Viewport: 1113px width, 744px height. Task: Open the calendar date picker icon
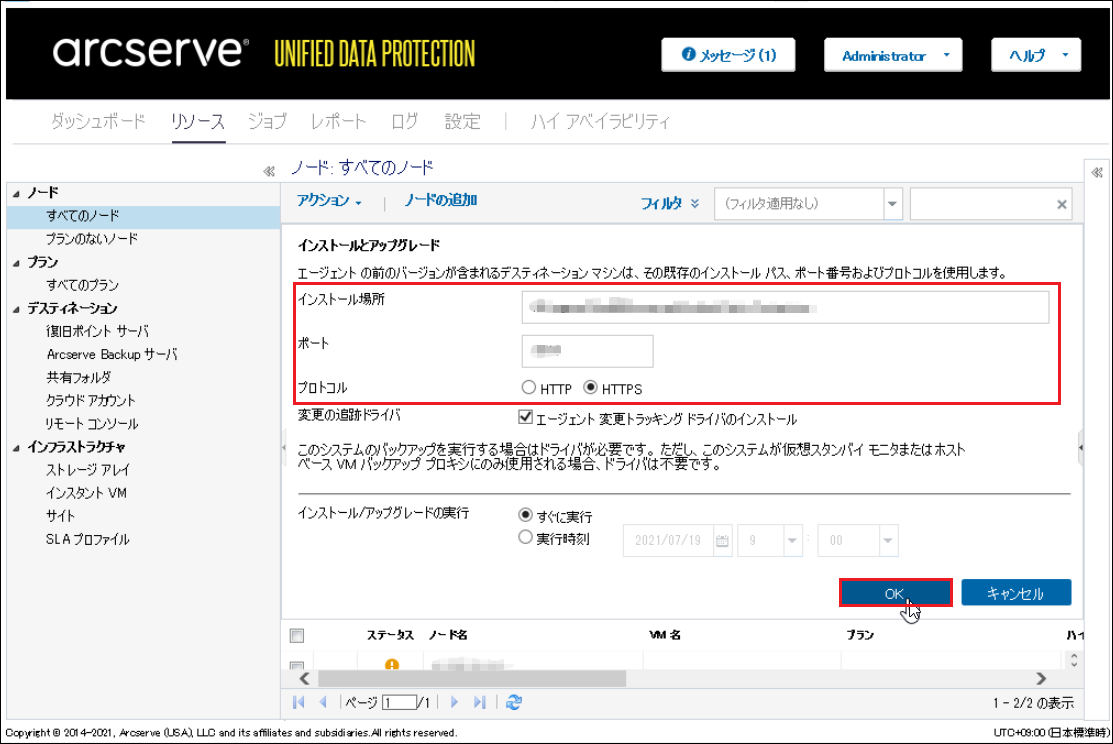722,541
